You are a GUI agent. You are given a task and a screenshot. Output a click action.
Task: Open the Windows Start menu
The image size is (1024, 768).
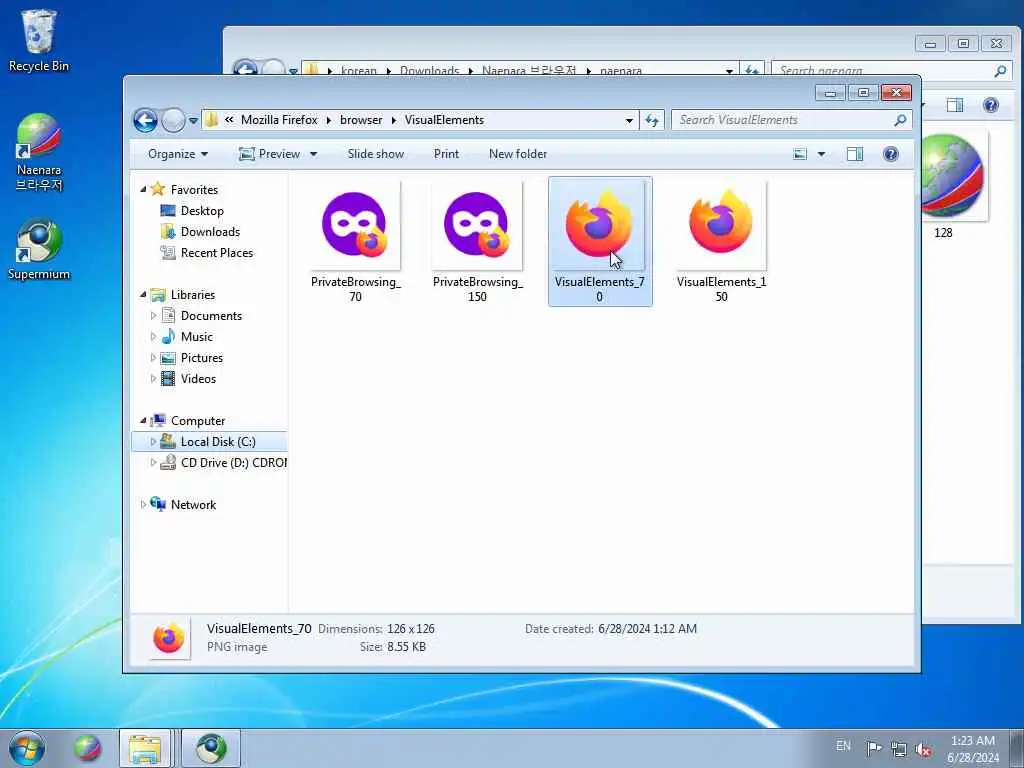(27, 749)
